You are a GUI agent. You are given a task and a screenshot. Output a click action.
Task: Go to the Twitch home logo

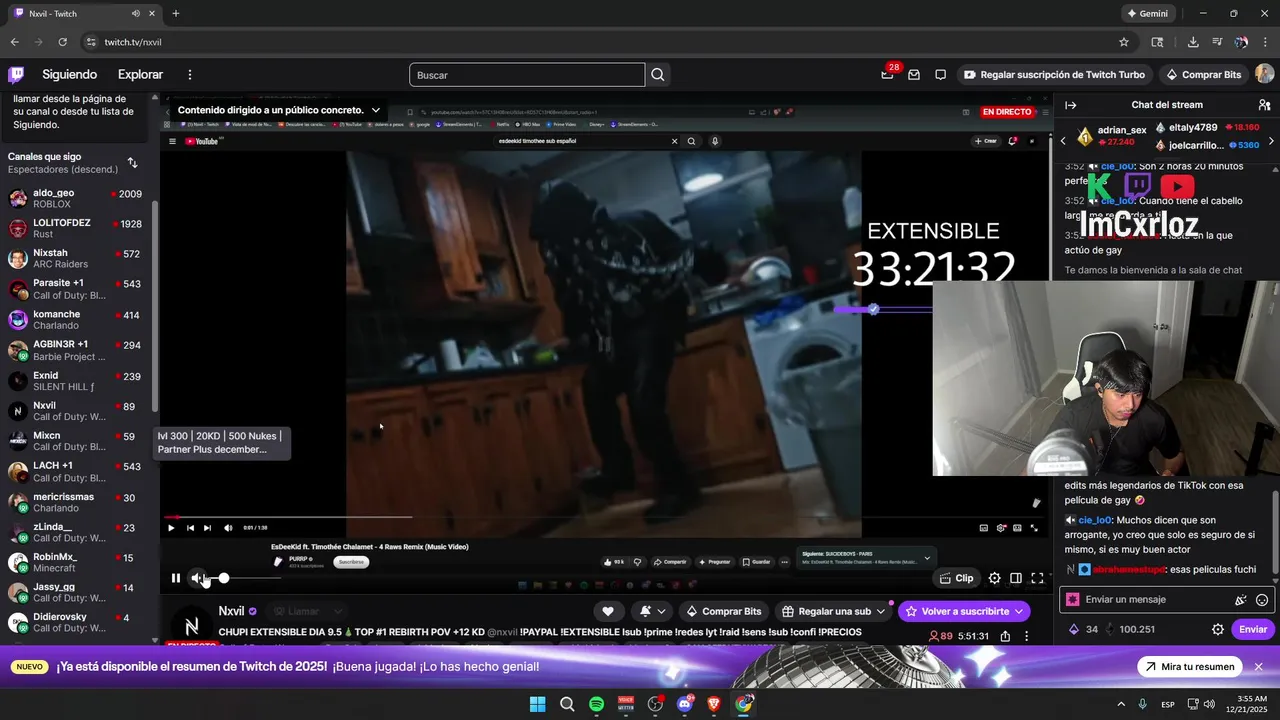pyautogui.click(x=16, y=74)
